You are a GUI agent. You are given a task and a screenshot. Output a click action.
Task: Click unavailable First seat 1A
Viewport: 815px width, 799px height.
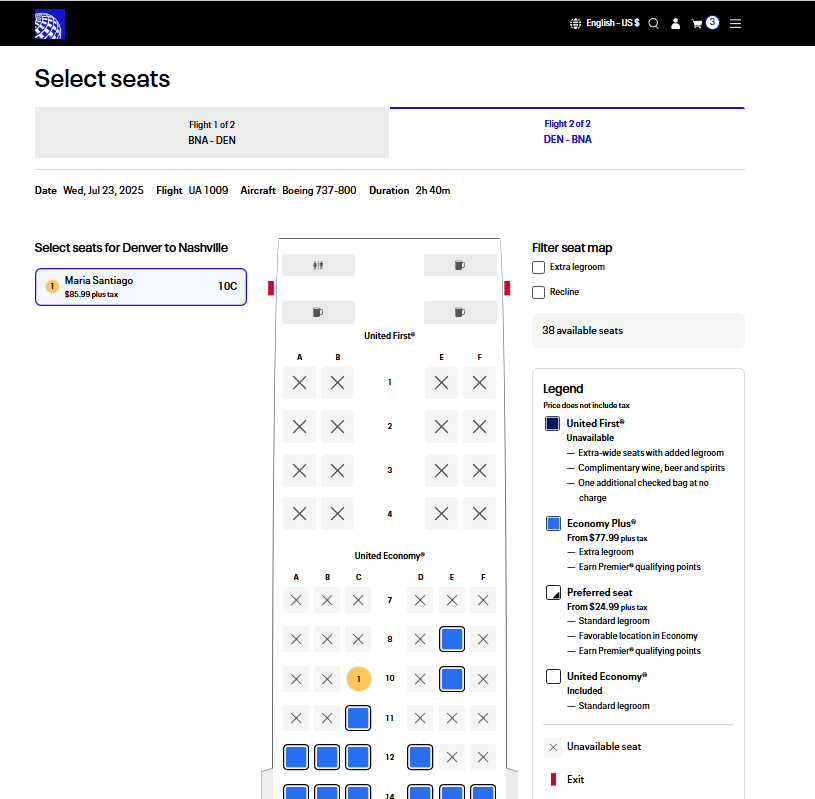point(299,383)
